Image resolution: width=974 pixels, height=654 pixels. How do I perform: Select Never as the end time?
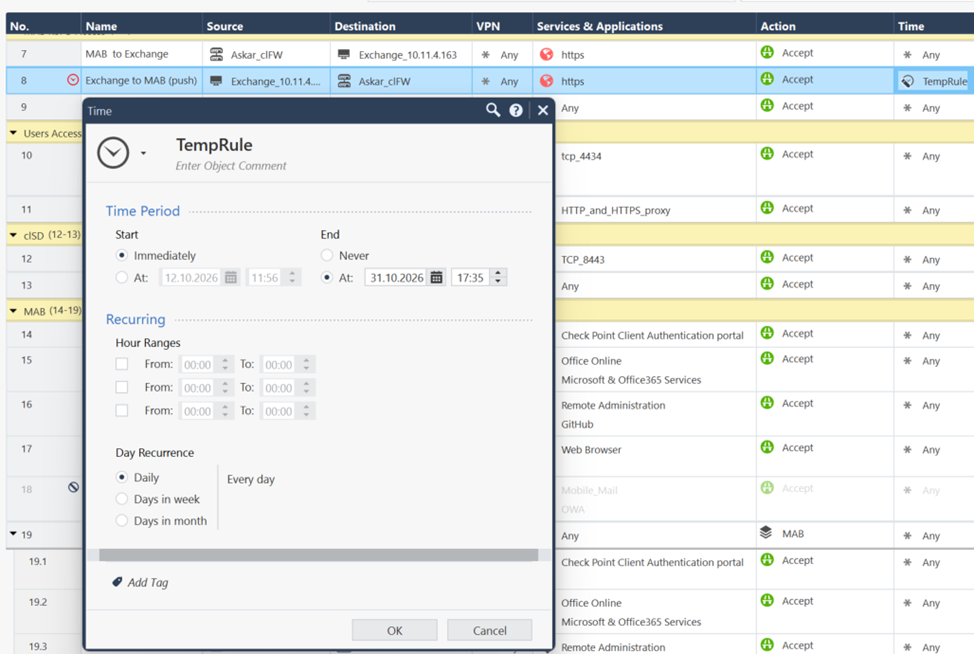coord(327,255)
